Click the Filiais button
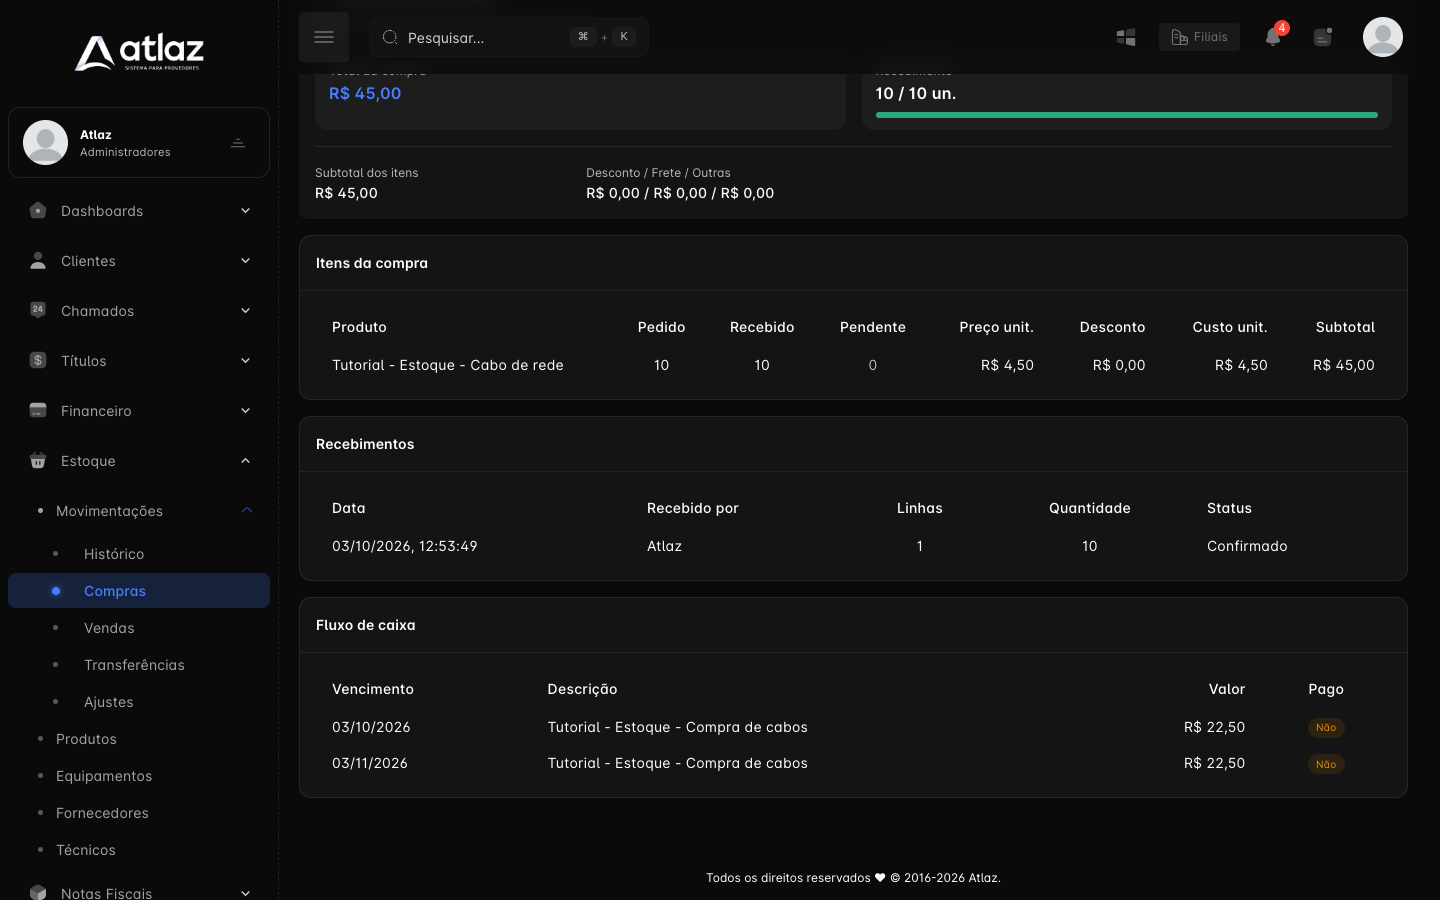The image size is (1440, 900). (x=1199, y=37)
